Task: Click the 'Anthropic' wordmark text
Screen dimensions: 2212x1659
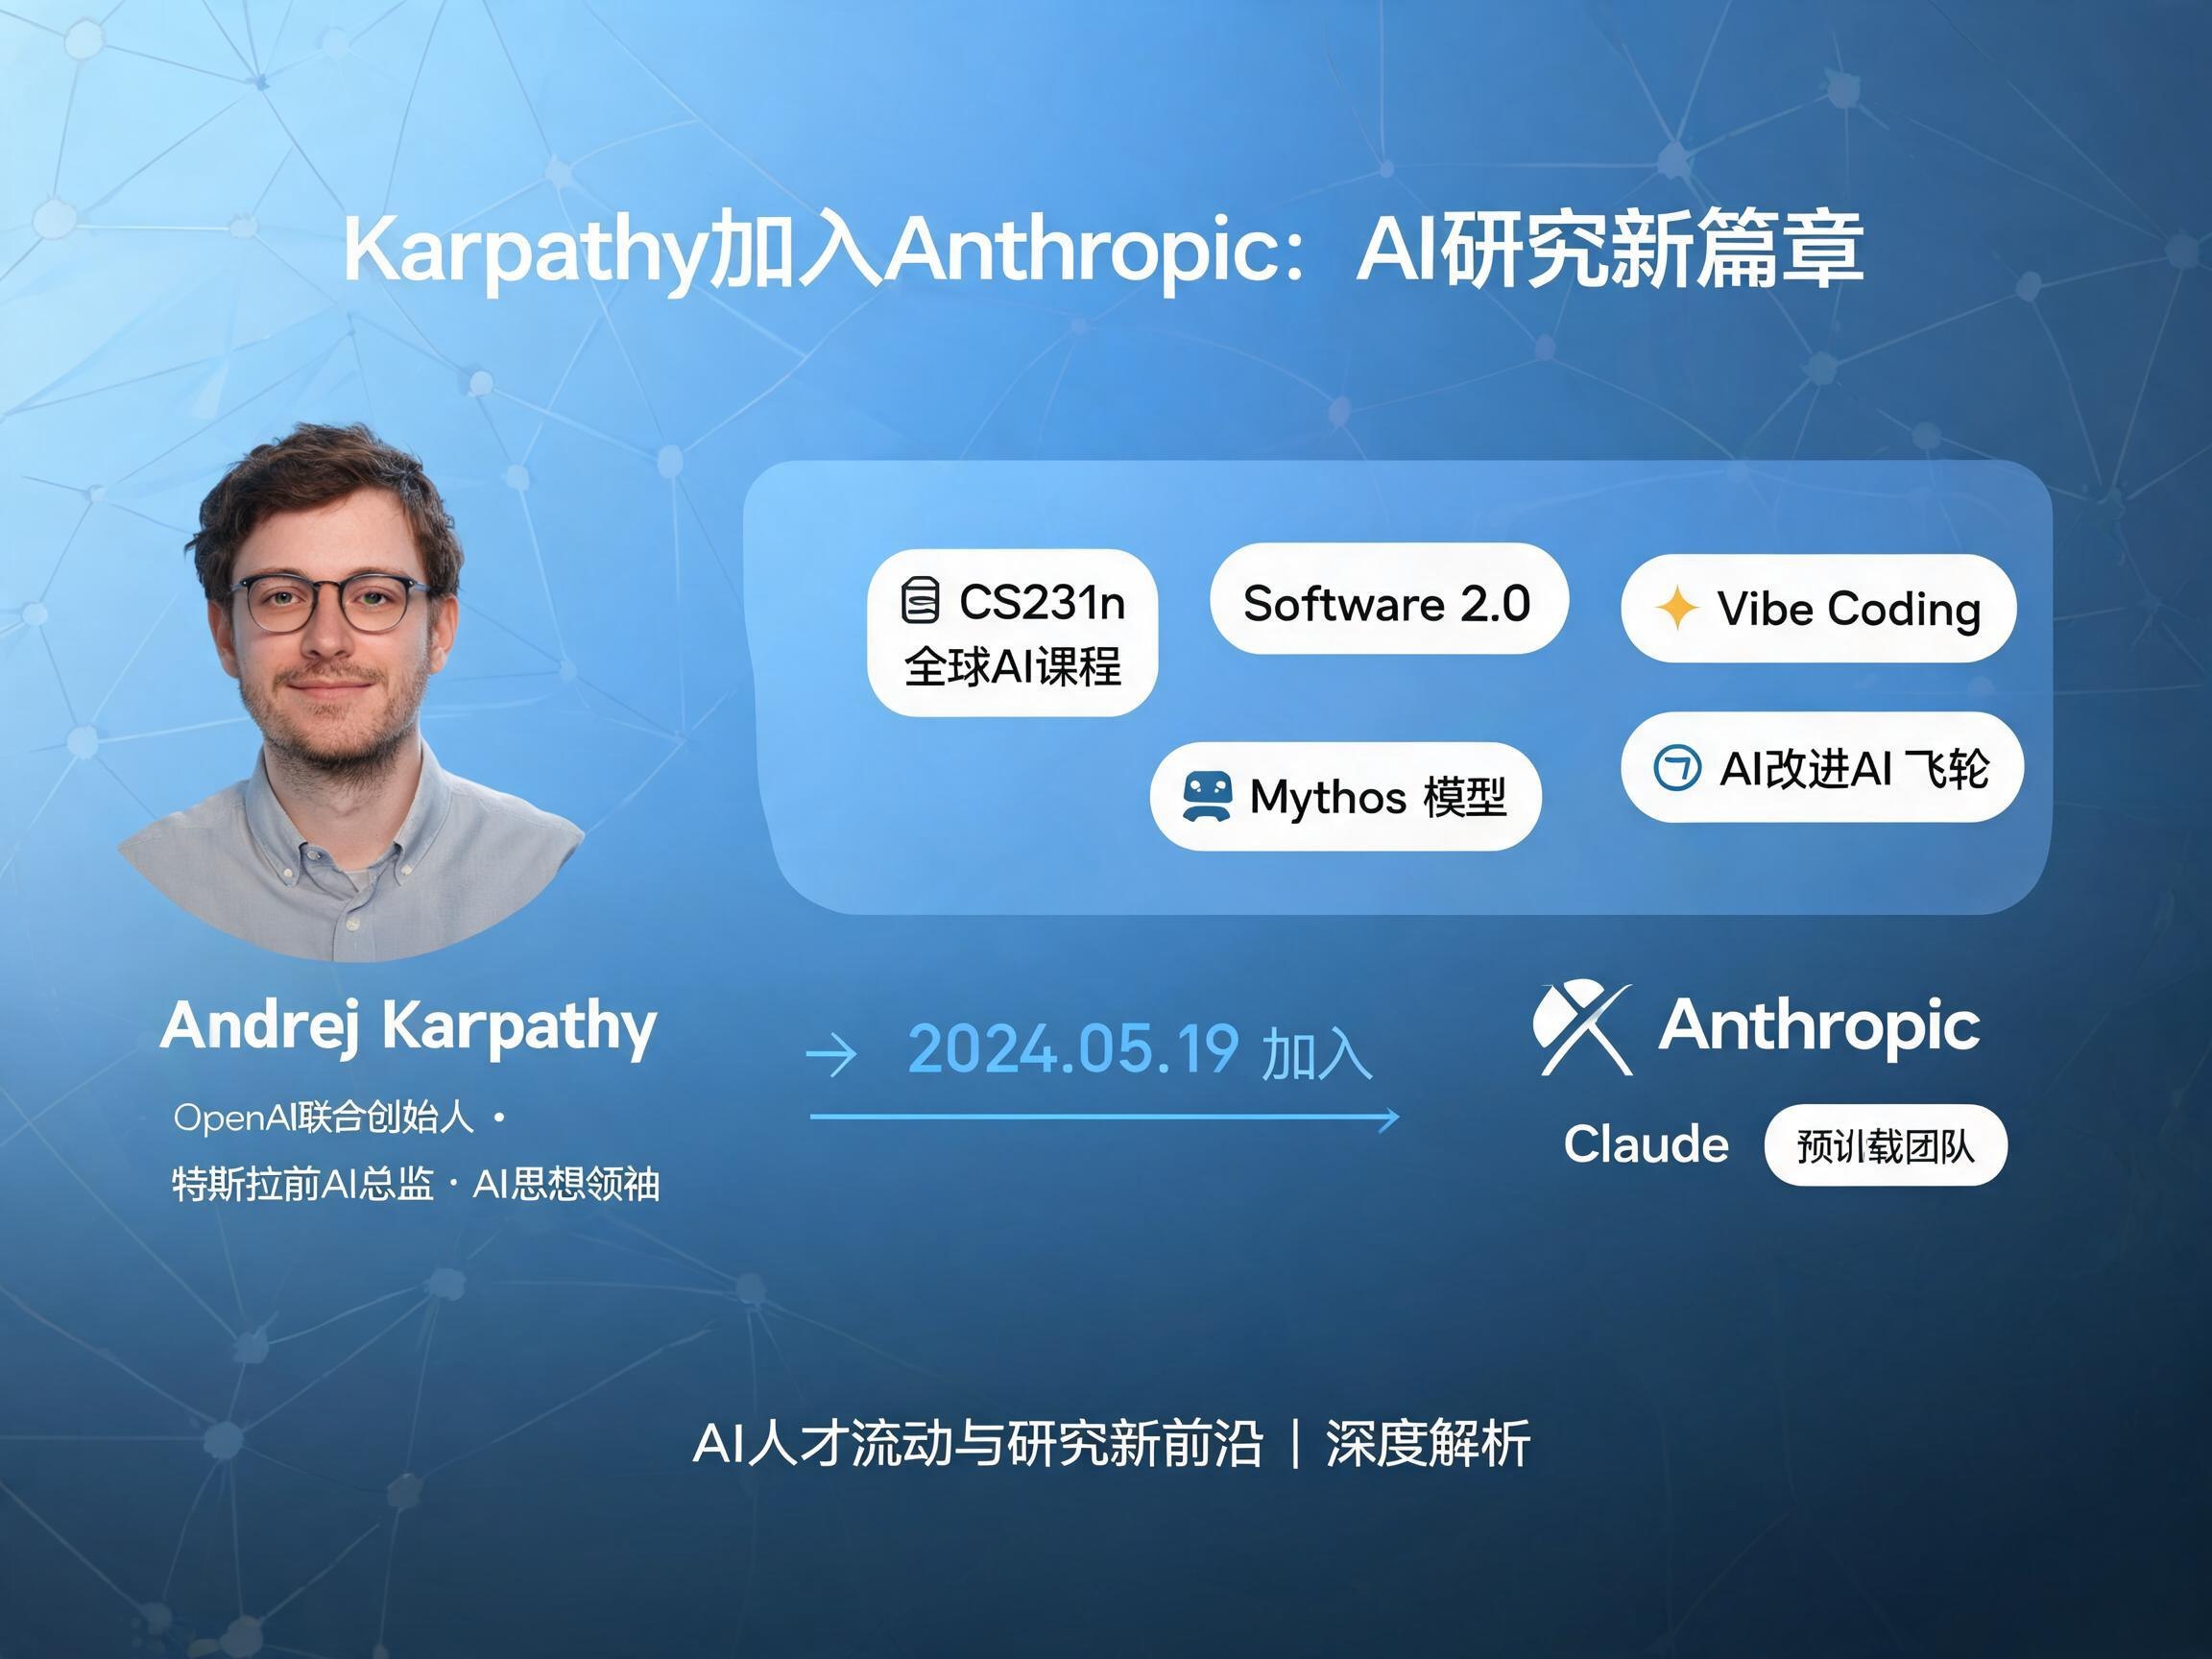Action: pyautogui.click(x=1819, y=1027)
